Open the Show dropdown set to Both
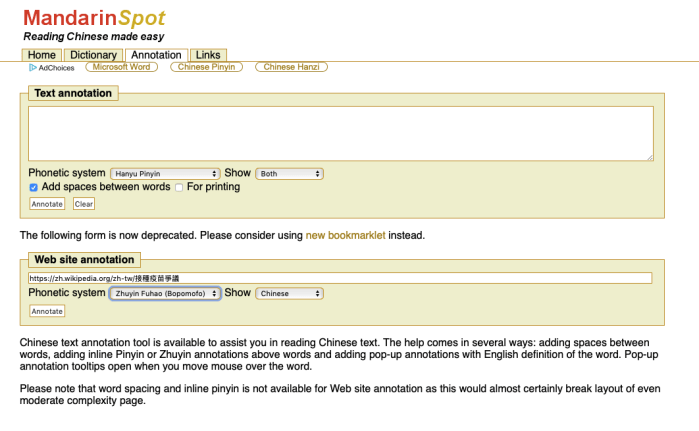699x431 pixels. tap(290, 174)
